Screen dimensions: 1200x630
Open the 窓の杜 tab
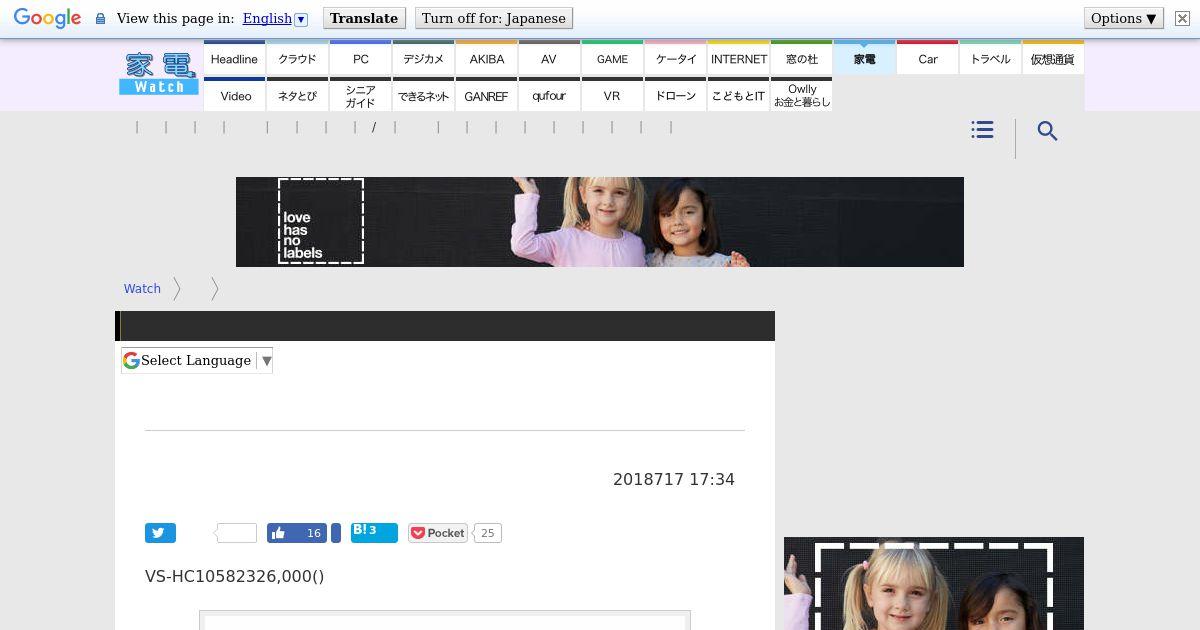(x=801, y=58)
